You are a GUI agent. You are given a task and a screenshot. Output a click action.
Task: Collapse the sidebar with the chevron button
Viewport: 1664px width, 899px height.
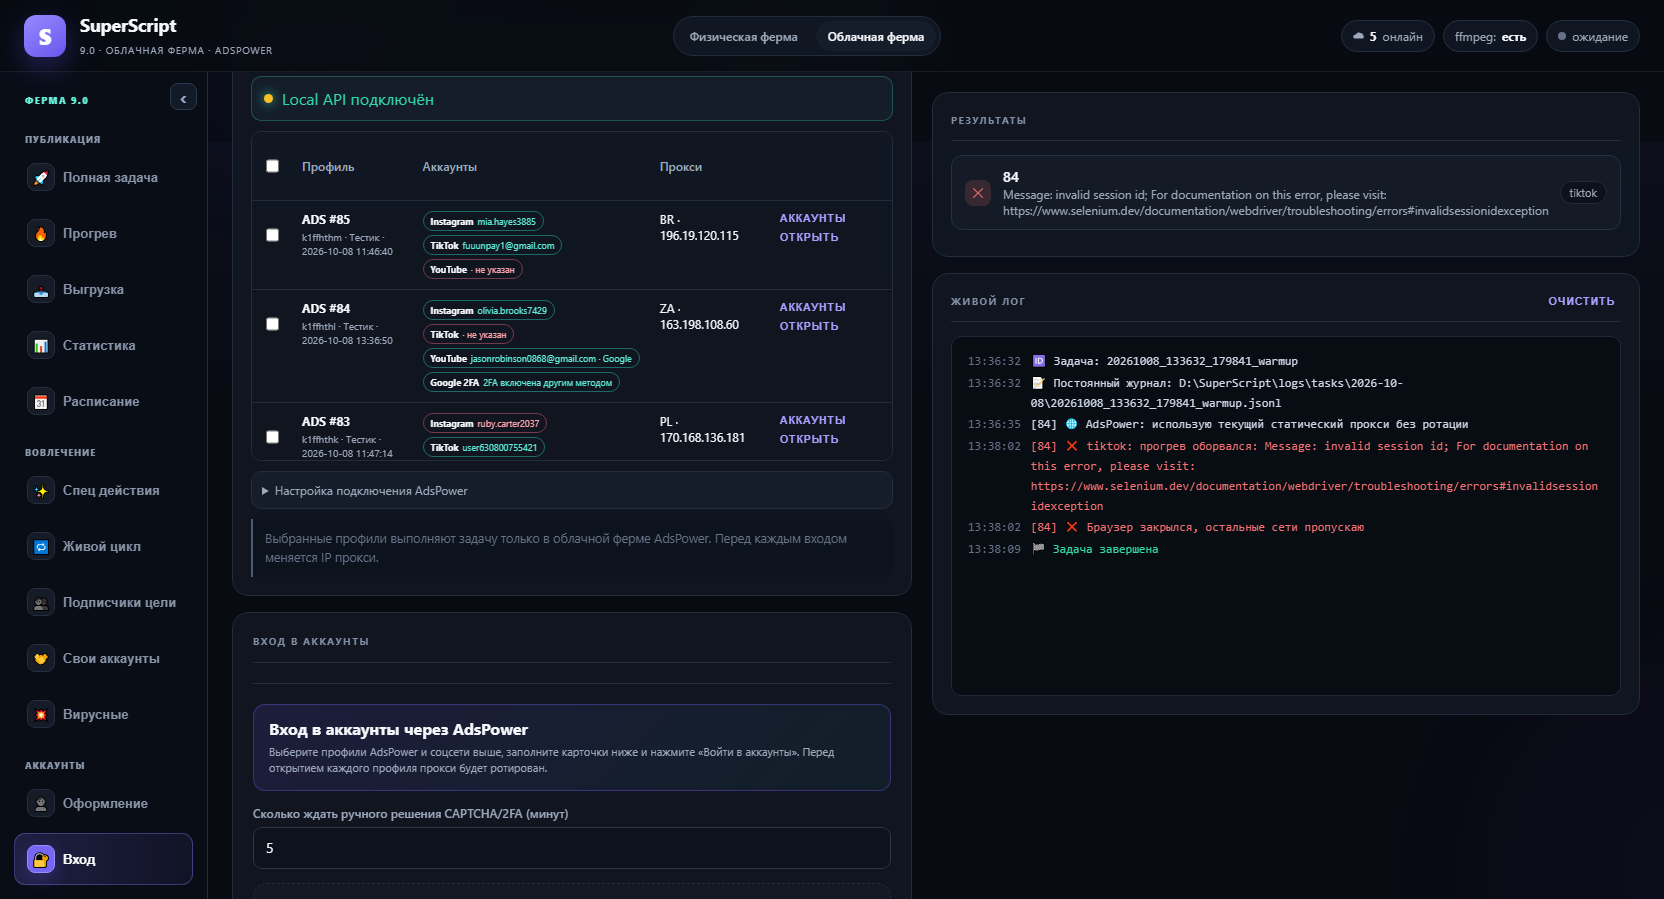(183, 98)
